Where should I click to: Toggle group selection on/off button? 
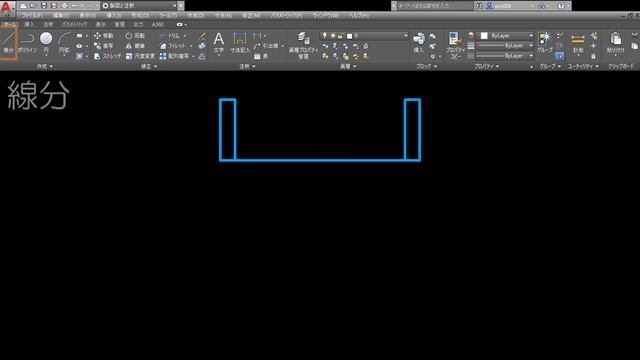tap(560, 56)
